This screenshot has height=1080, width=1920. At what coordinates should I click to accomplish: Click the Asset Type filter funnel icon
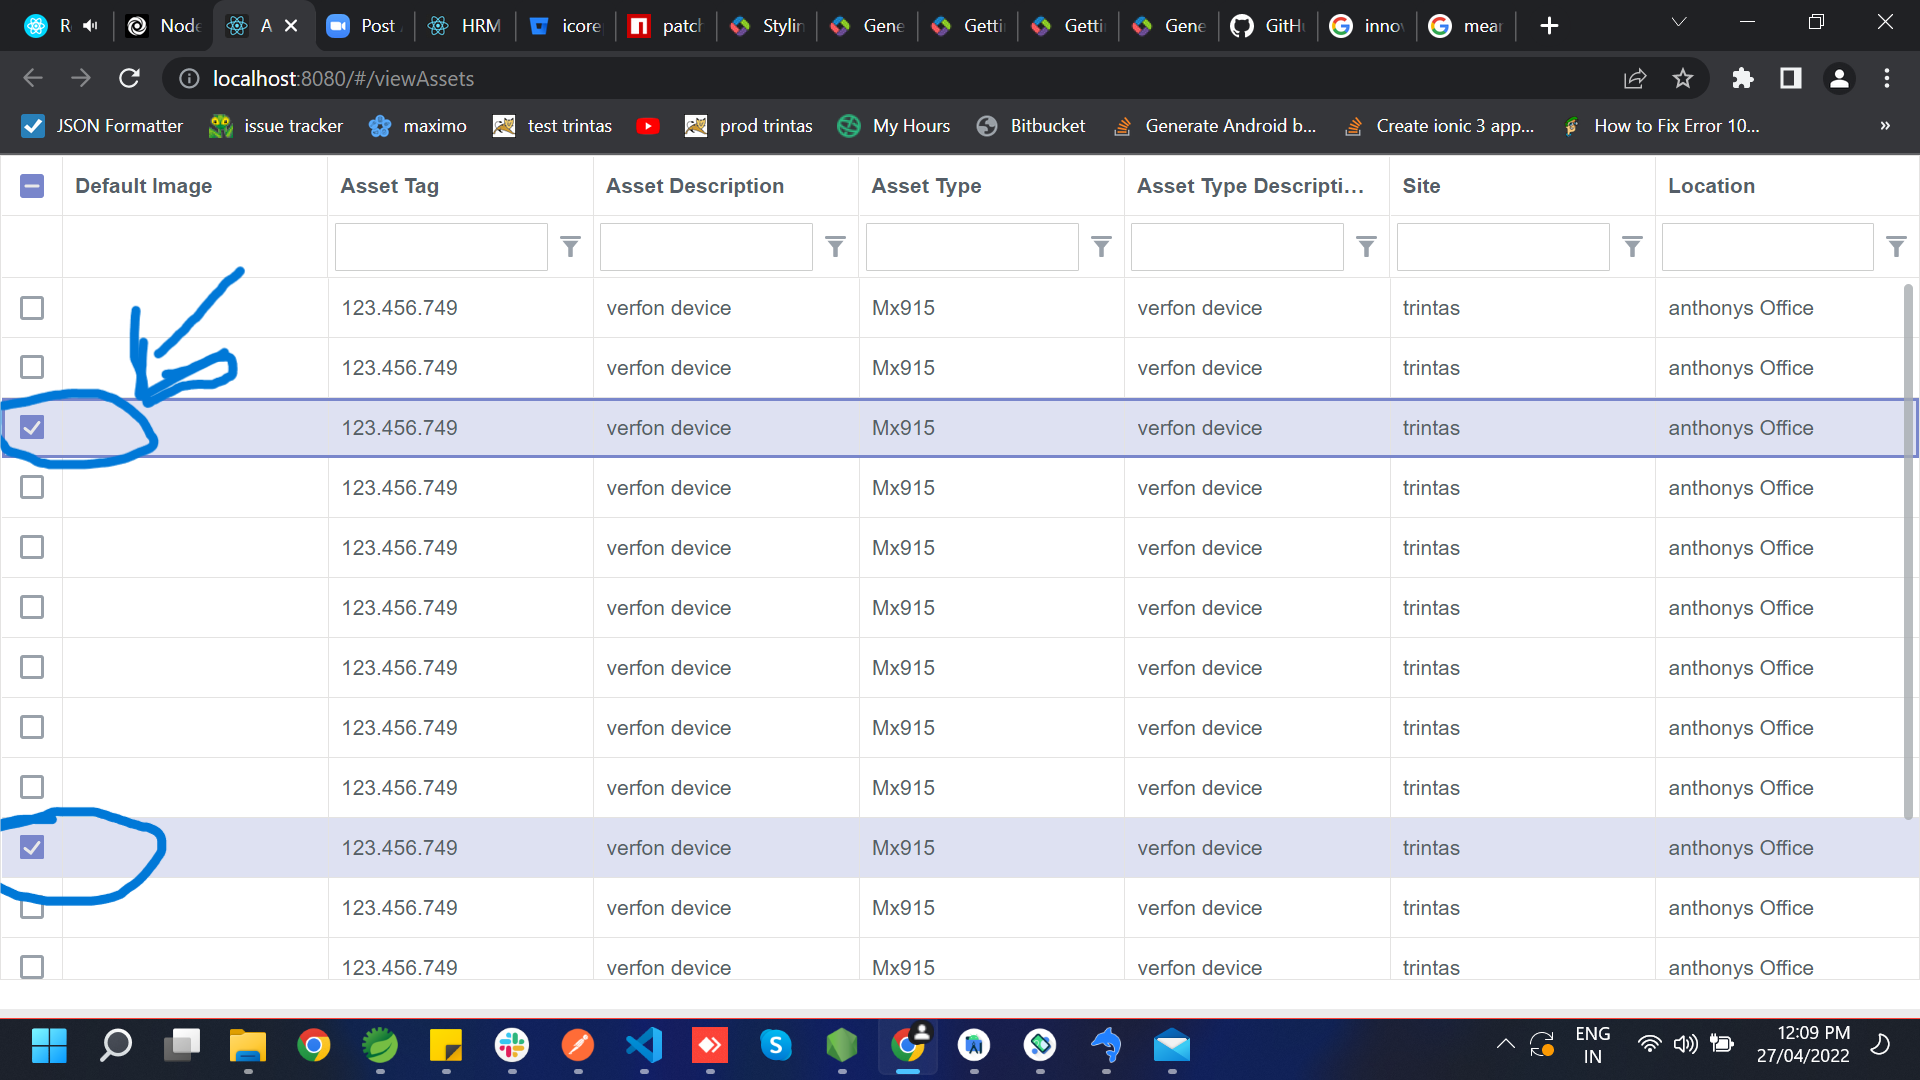1101,247
